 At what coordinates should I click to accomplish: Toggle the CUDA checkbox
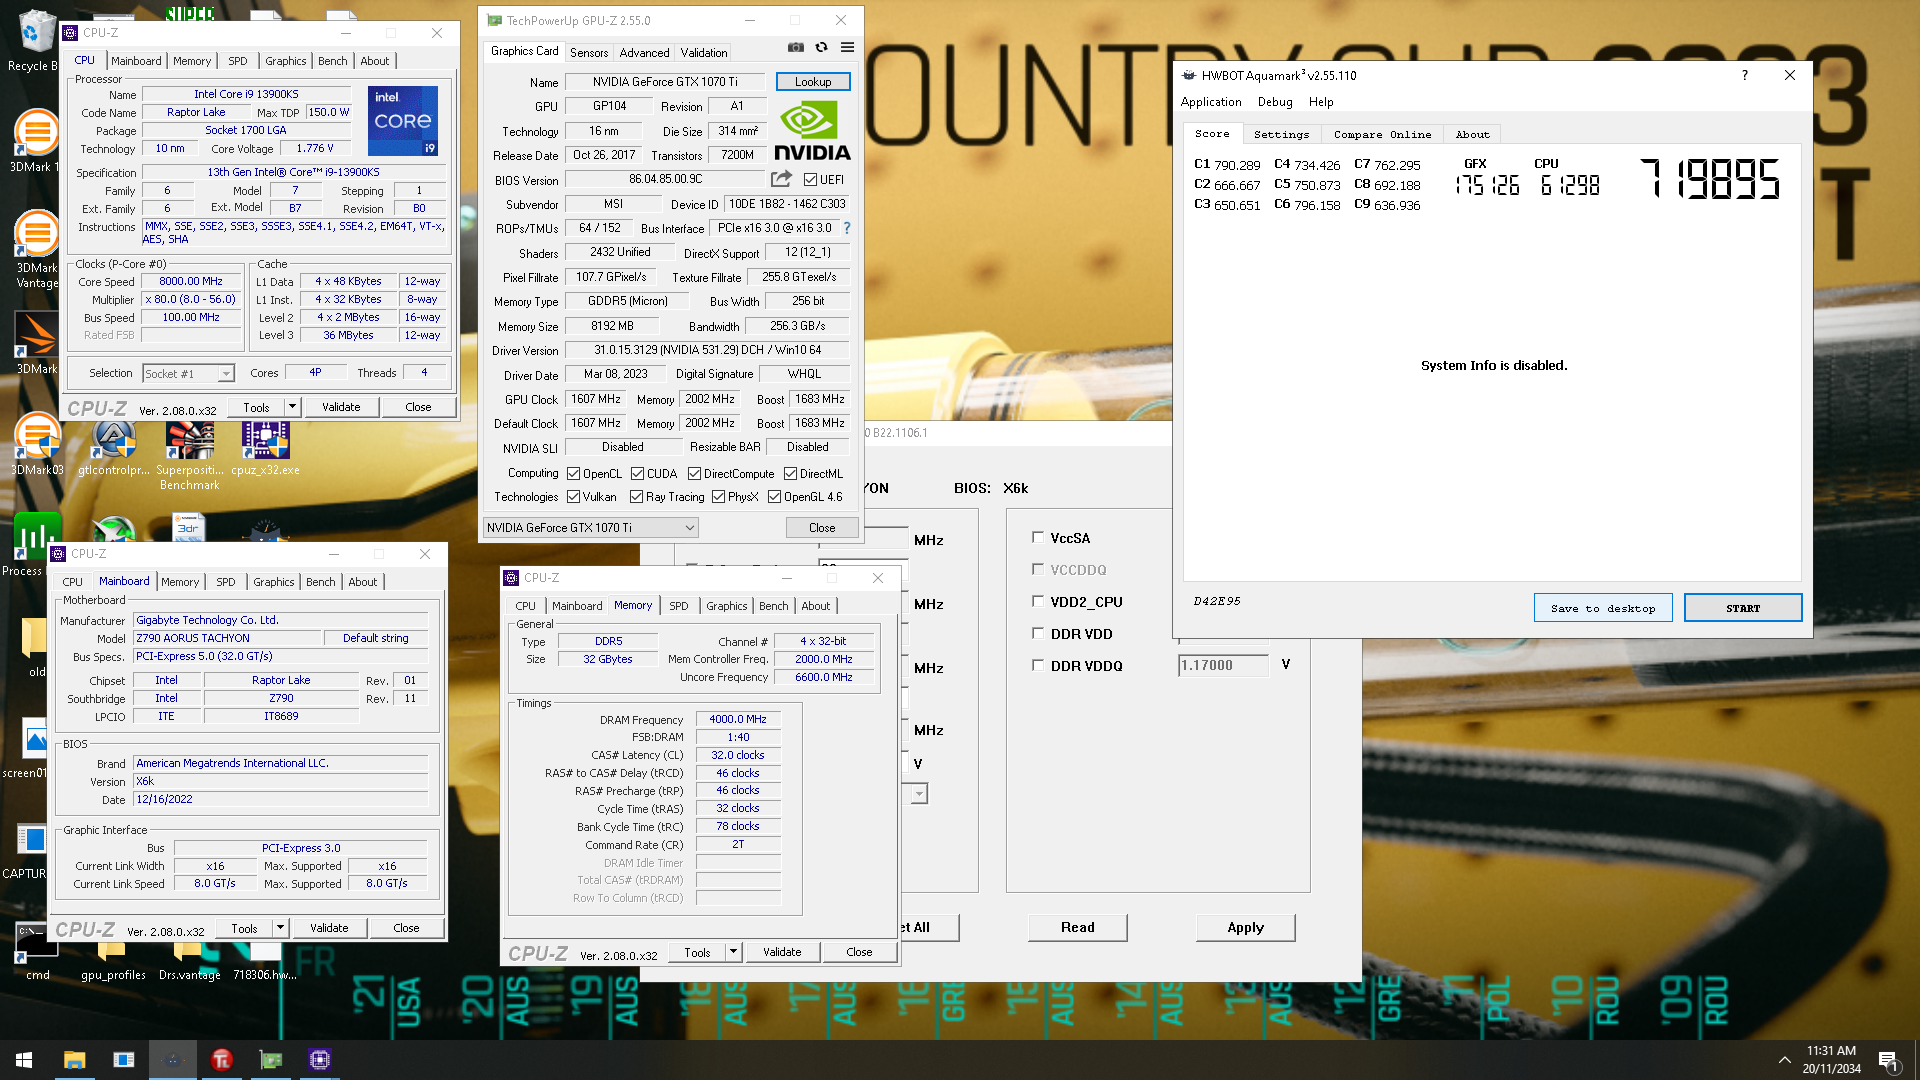pyautogui.click(x=637, y=474)
